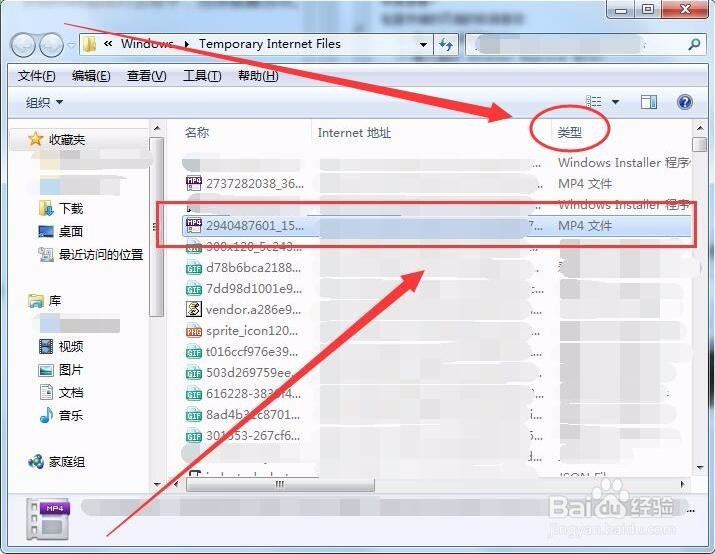
Task: Select the script file vendor.a286e9...
Action: click(x=254, y=310)
